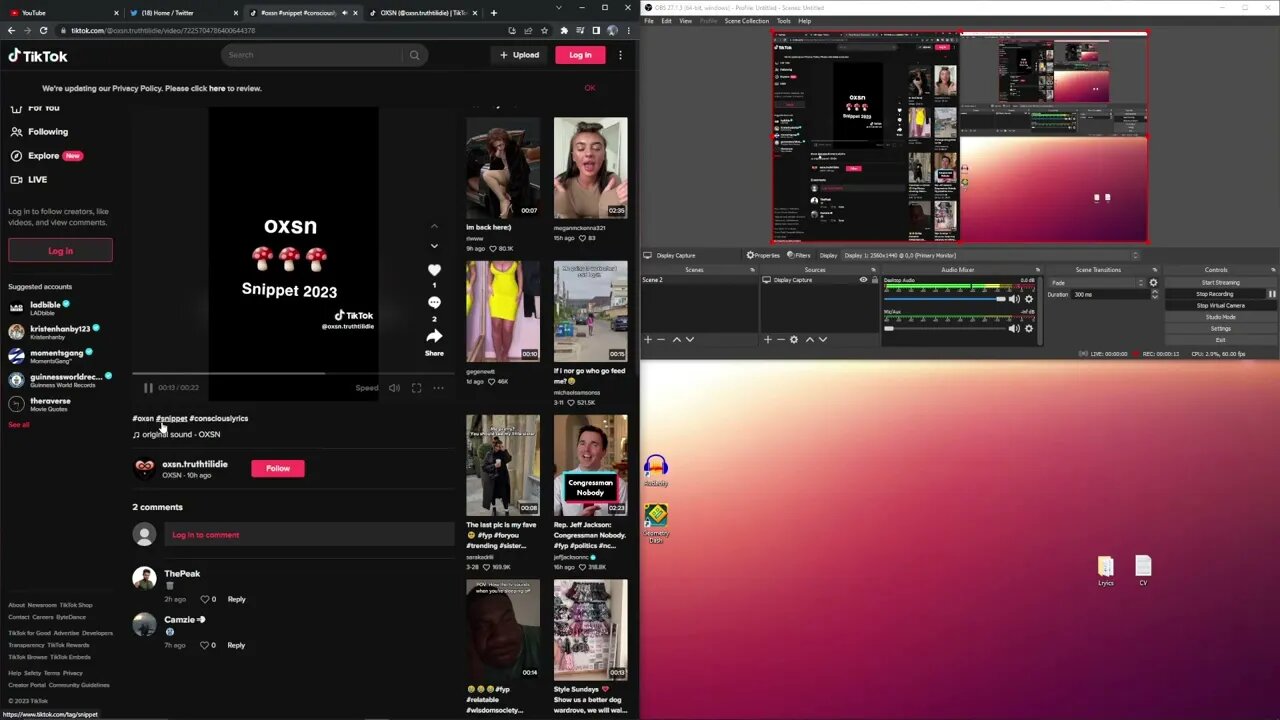Adjust Mic/Aux volume slider
This screenshot has width=1280, height=720.
click(945, 328)
